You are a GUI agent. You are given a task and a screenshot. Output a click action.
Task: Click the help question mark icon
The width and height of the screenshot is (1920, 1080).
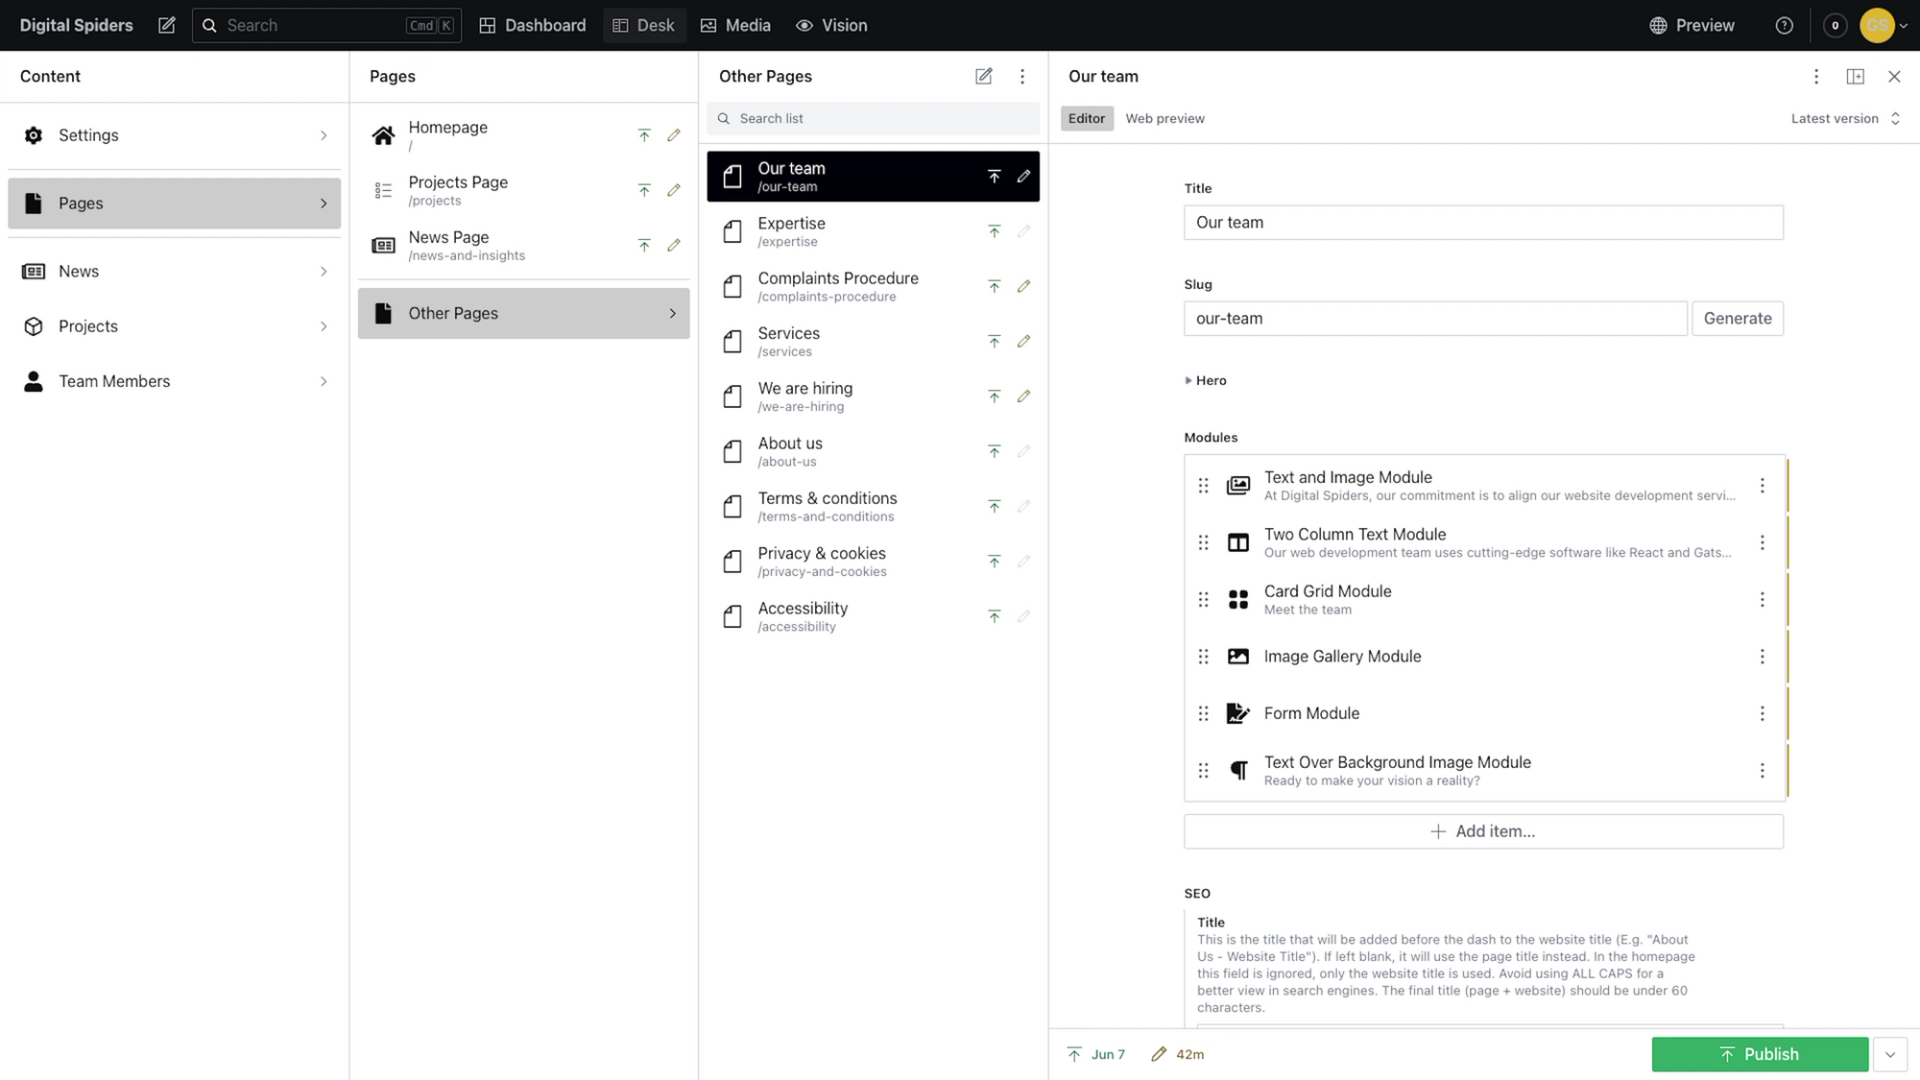1784,25
